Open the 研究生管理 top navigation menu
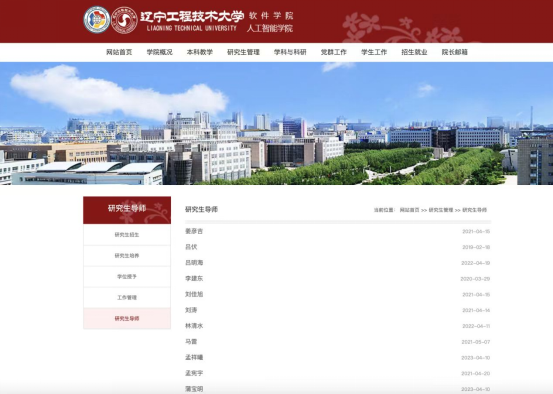 pos(243,52)
